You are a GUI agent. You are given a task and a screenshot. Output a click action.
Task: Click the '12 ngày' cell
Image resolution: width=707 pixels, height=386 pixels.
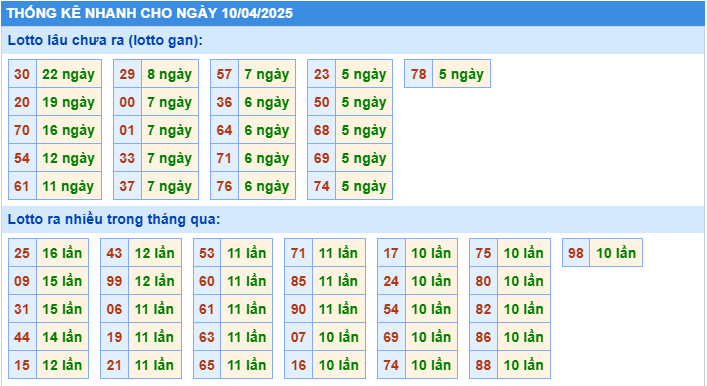(69, 158)
